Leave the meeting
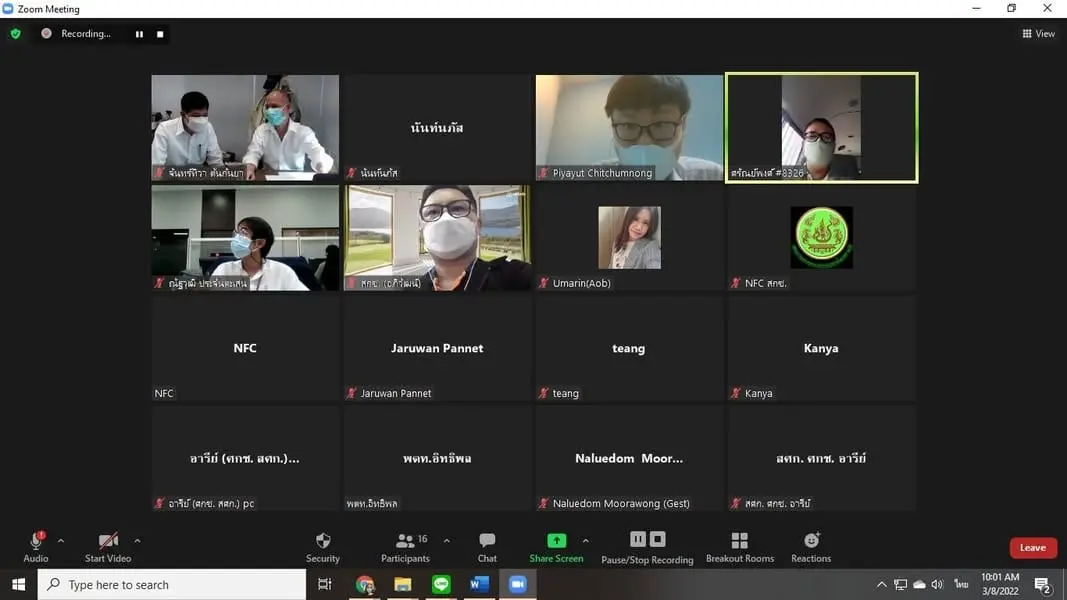1067x600 pixels. pyautogui.click(x=1033, y=548)
